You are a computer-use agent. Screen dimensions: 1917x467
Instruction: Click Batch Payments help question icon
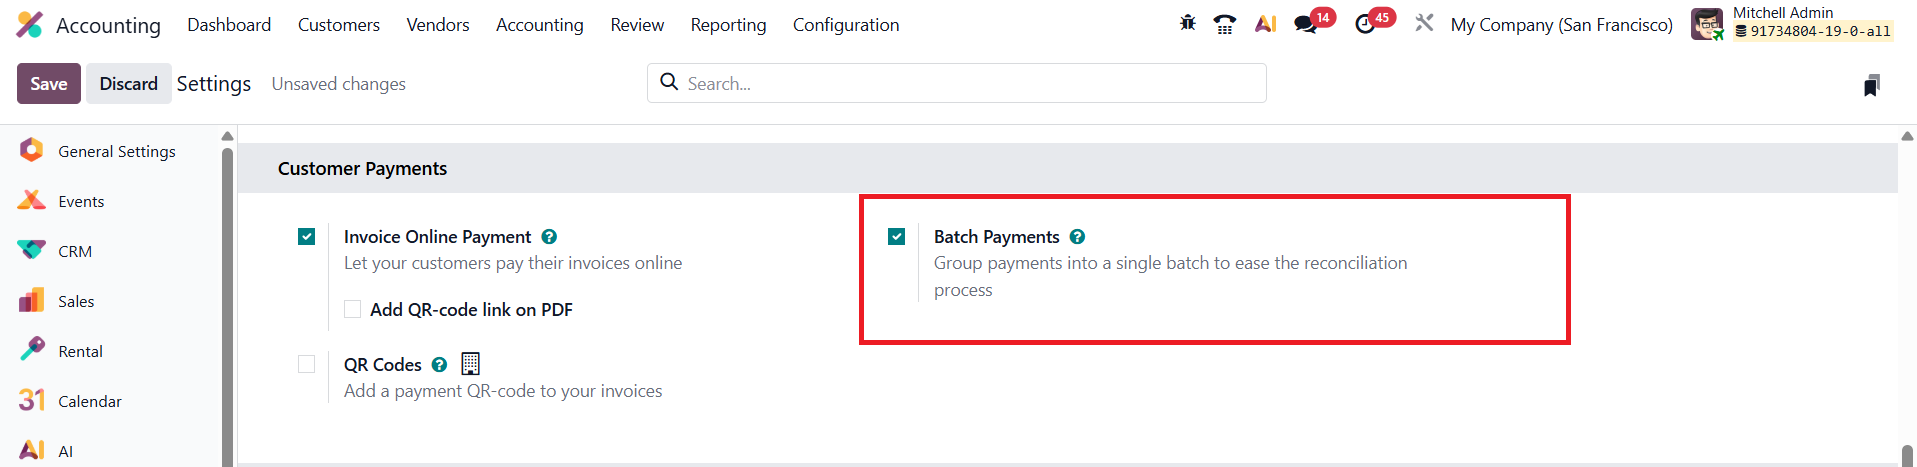1077,237
